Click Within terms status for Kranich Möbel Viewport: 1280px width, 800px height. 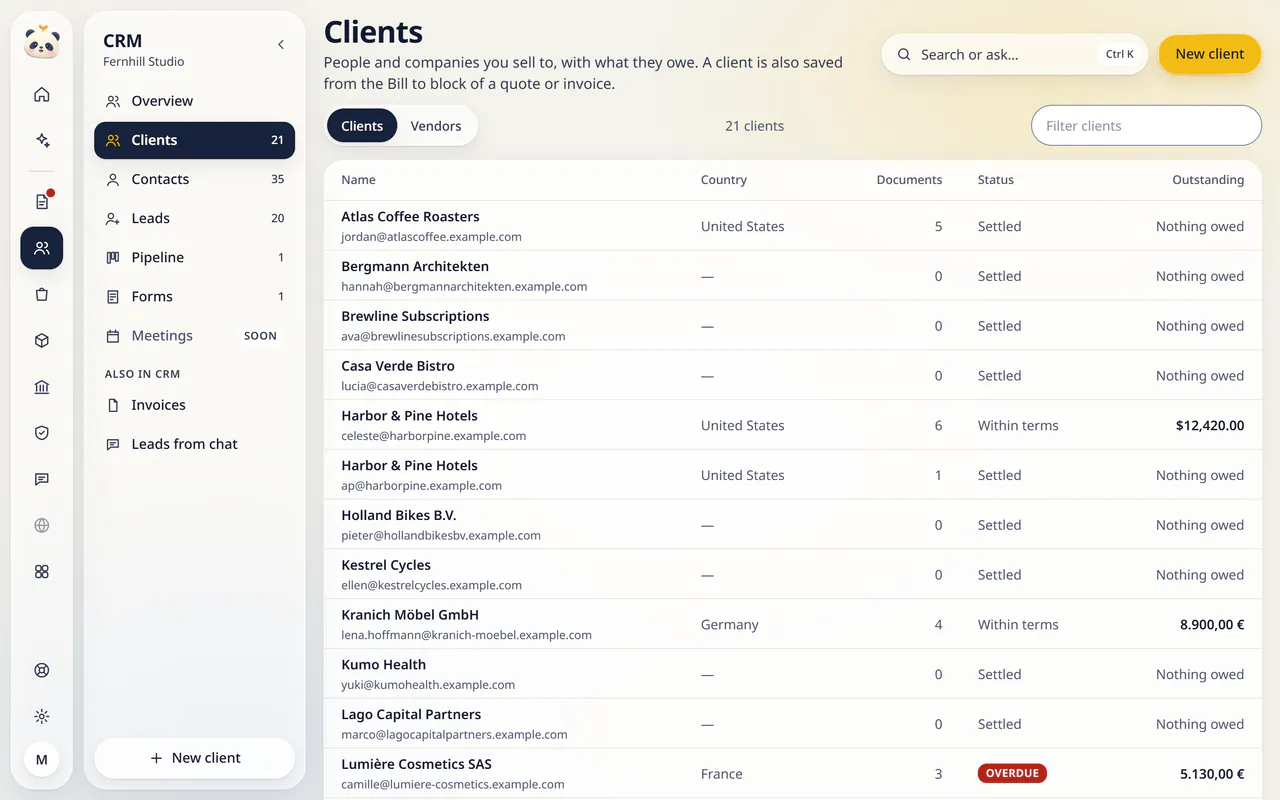1018,625
